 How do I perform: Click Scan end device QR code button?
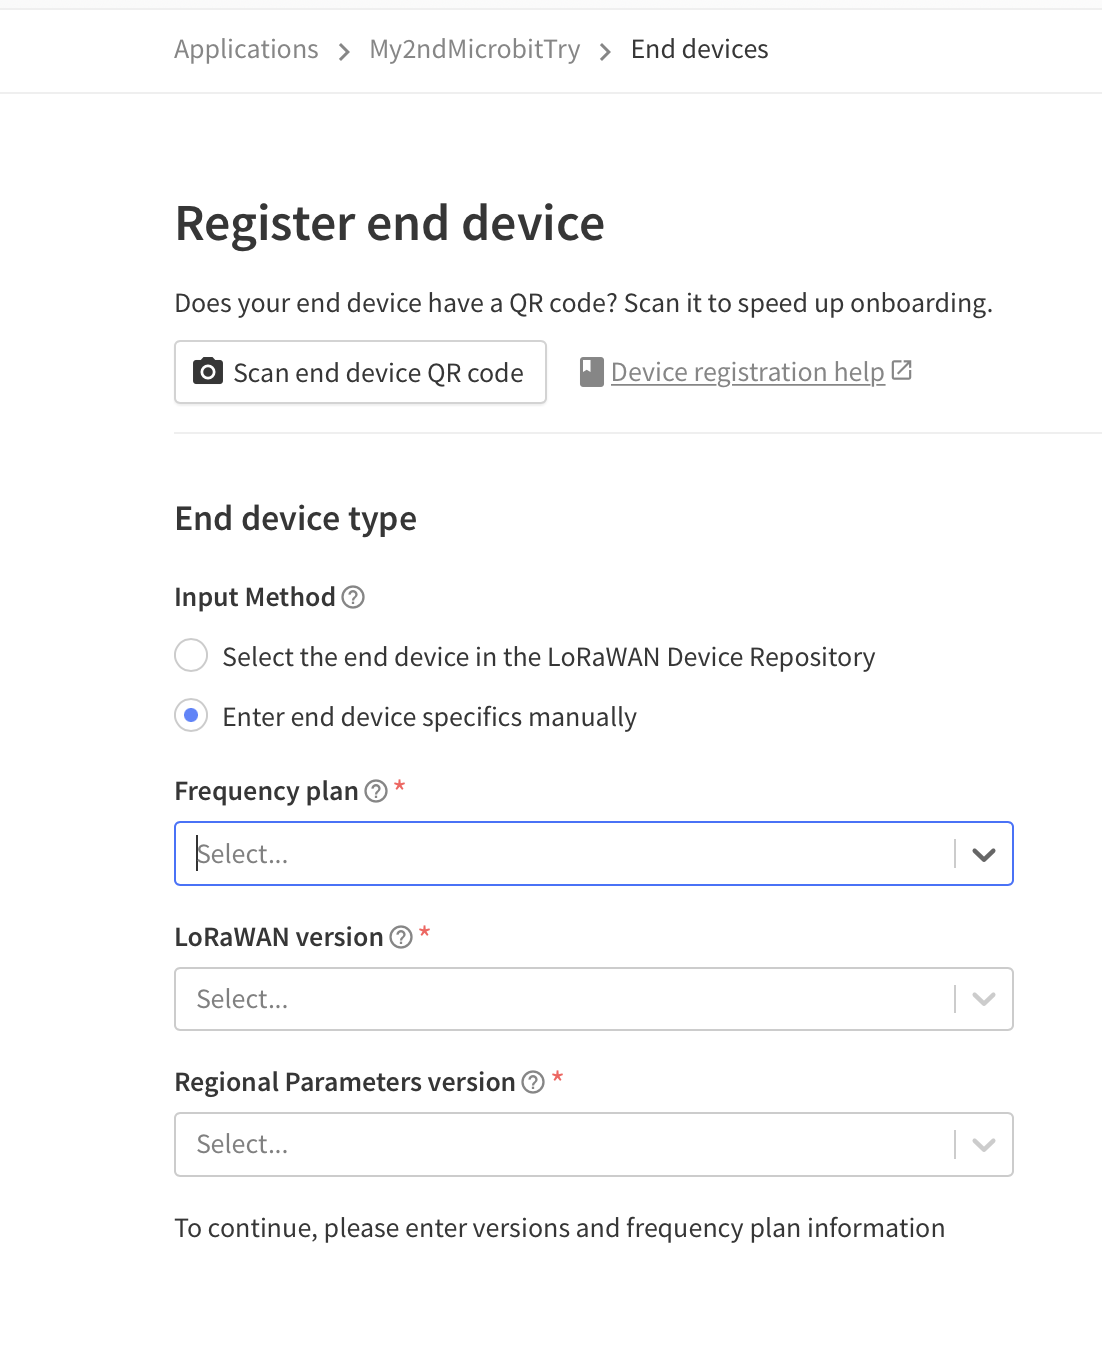tap(360, 372)
